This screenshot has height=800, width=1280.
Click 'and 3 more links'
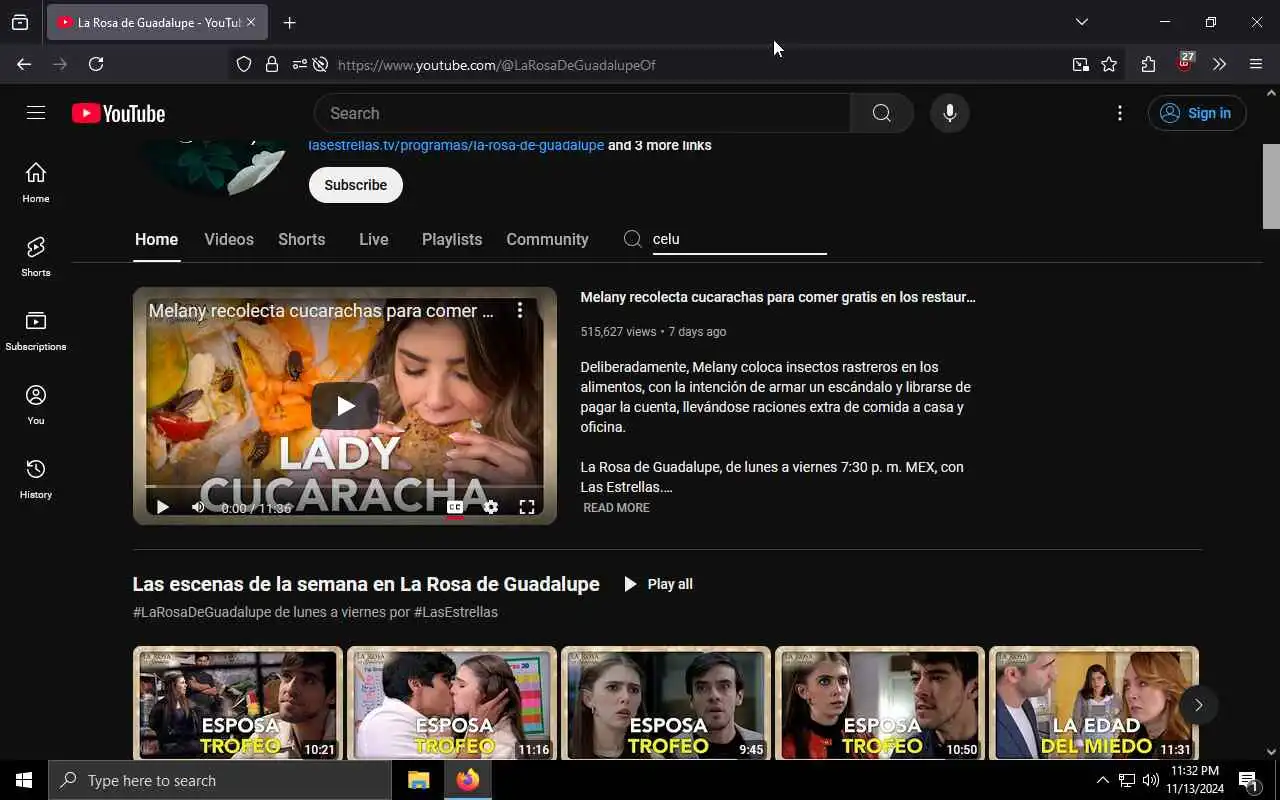(x=660, y=145)
